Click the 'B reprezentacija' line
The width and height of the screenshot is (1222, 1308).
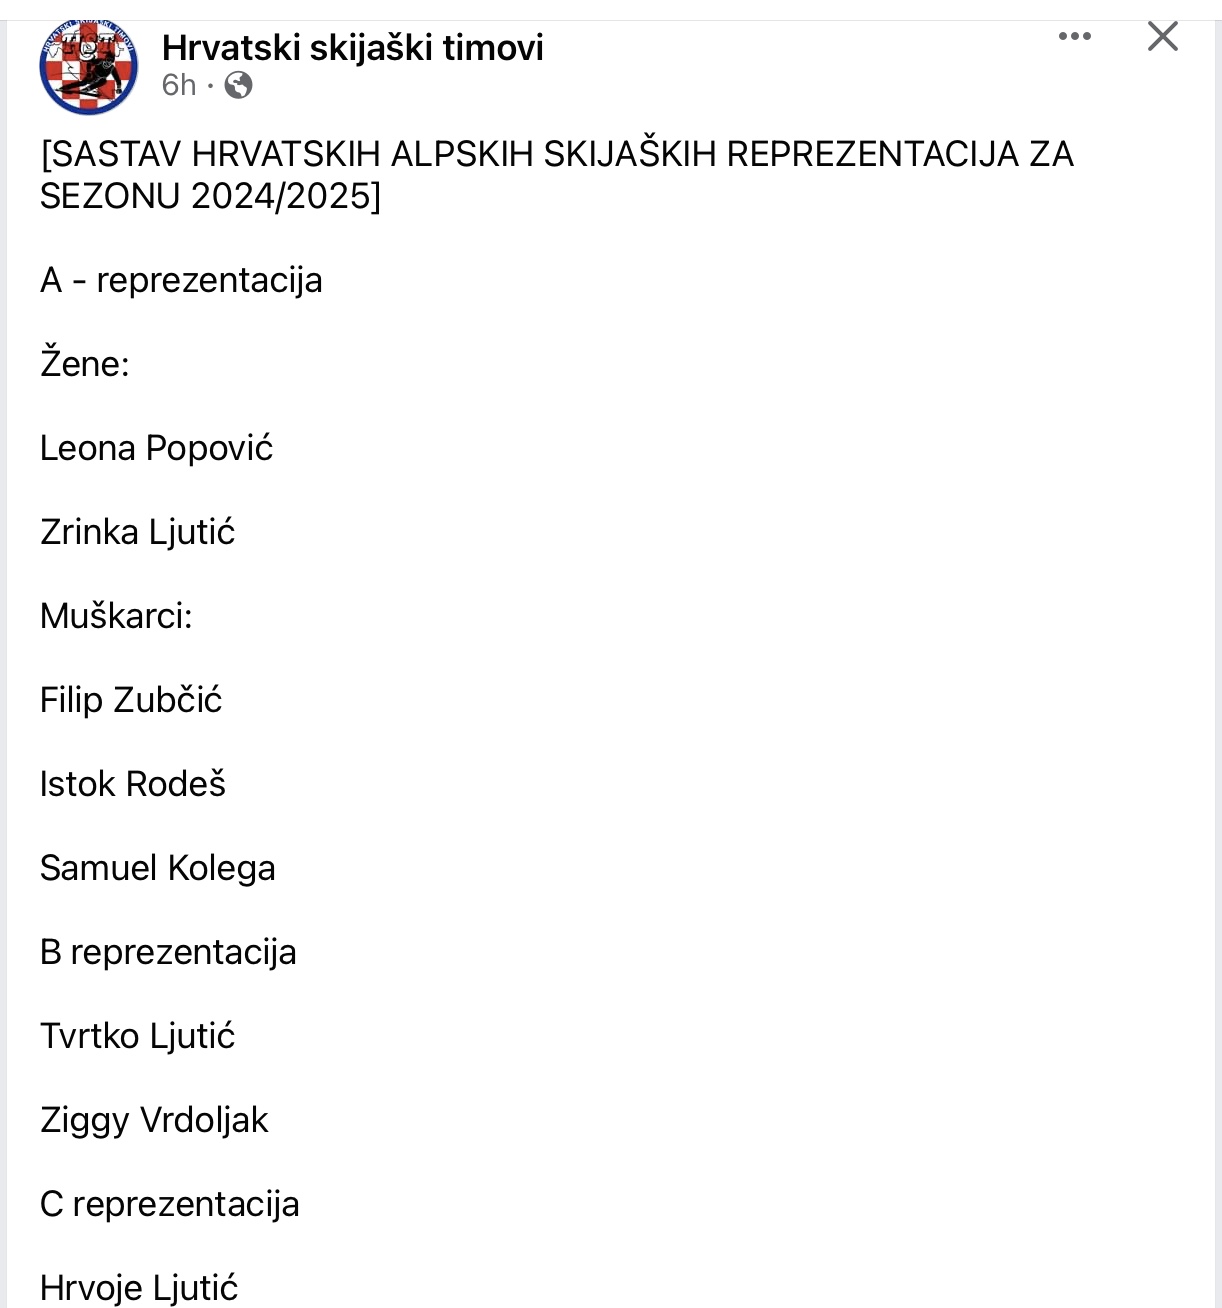point(168,952)
